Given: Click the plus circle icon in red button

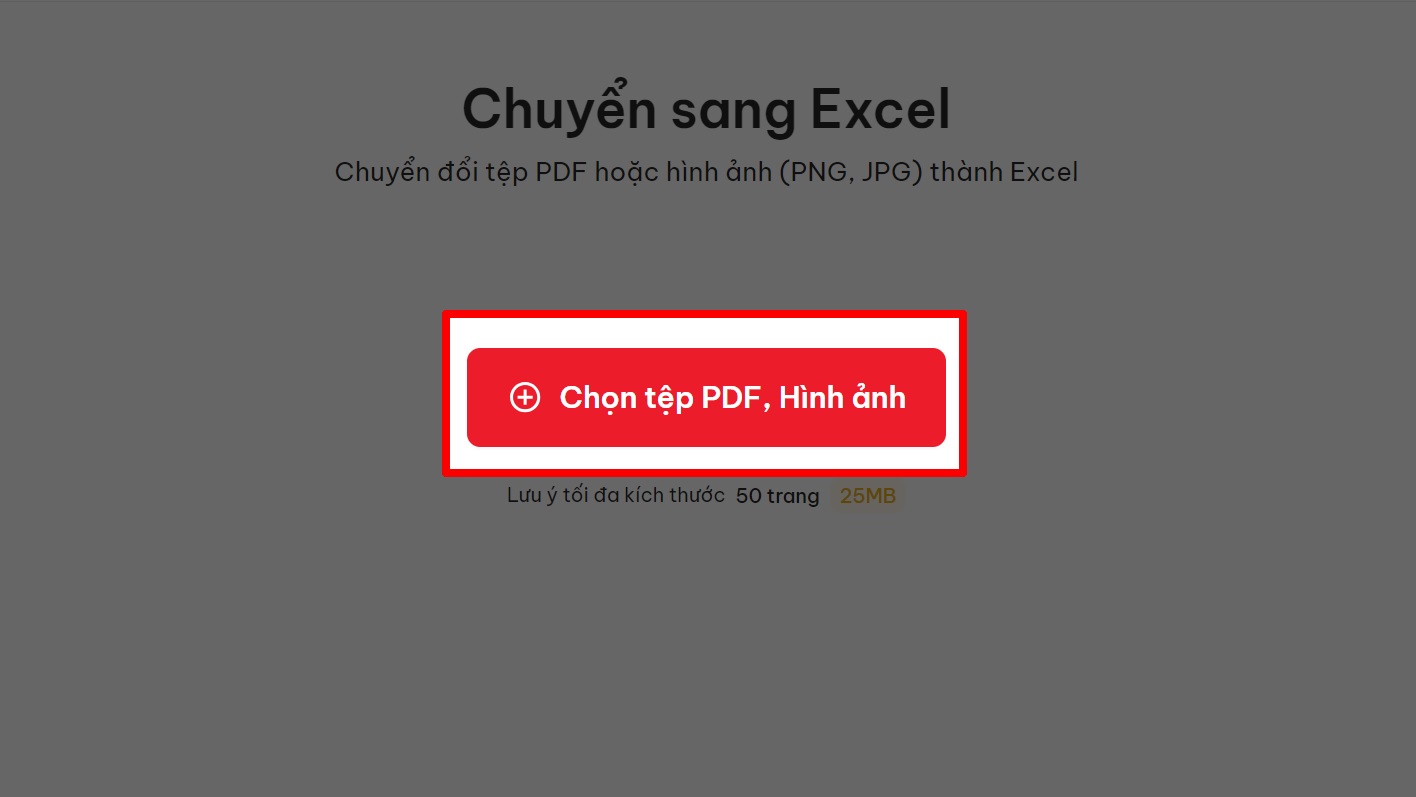Looking at the screenshot, I should coord(524,398).
